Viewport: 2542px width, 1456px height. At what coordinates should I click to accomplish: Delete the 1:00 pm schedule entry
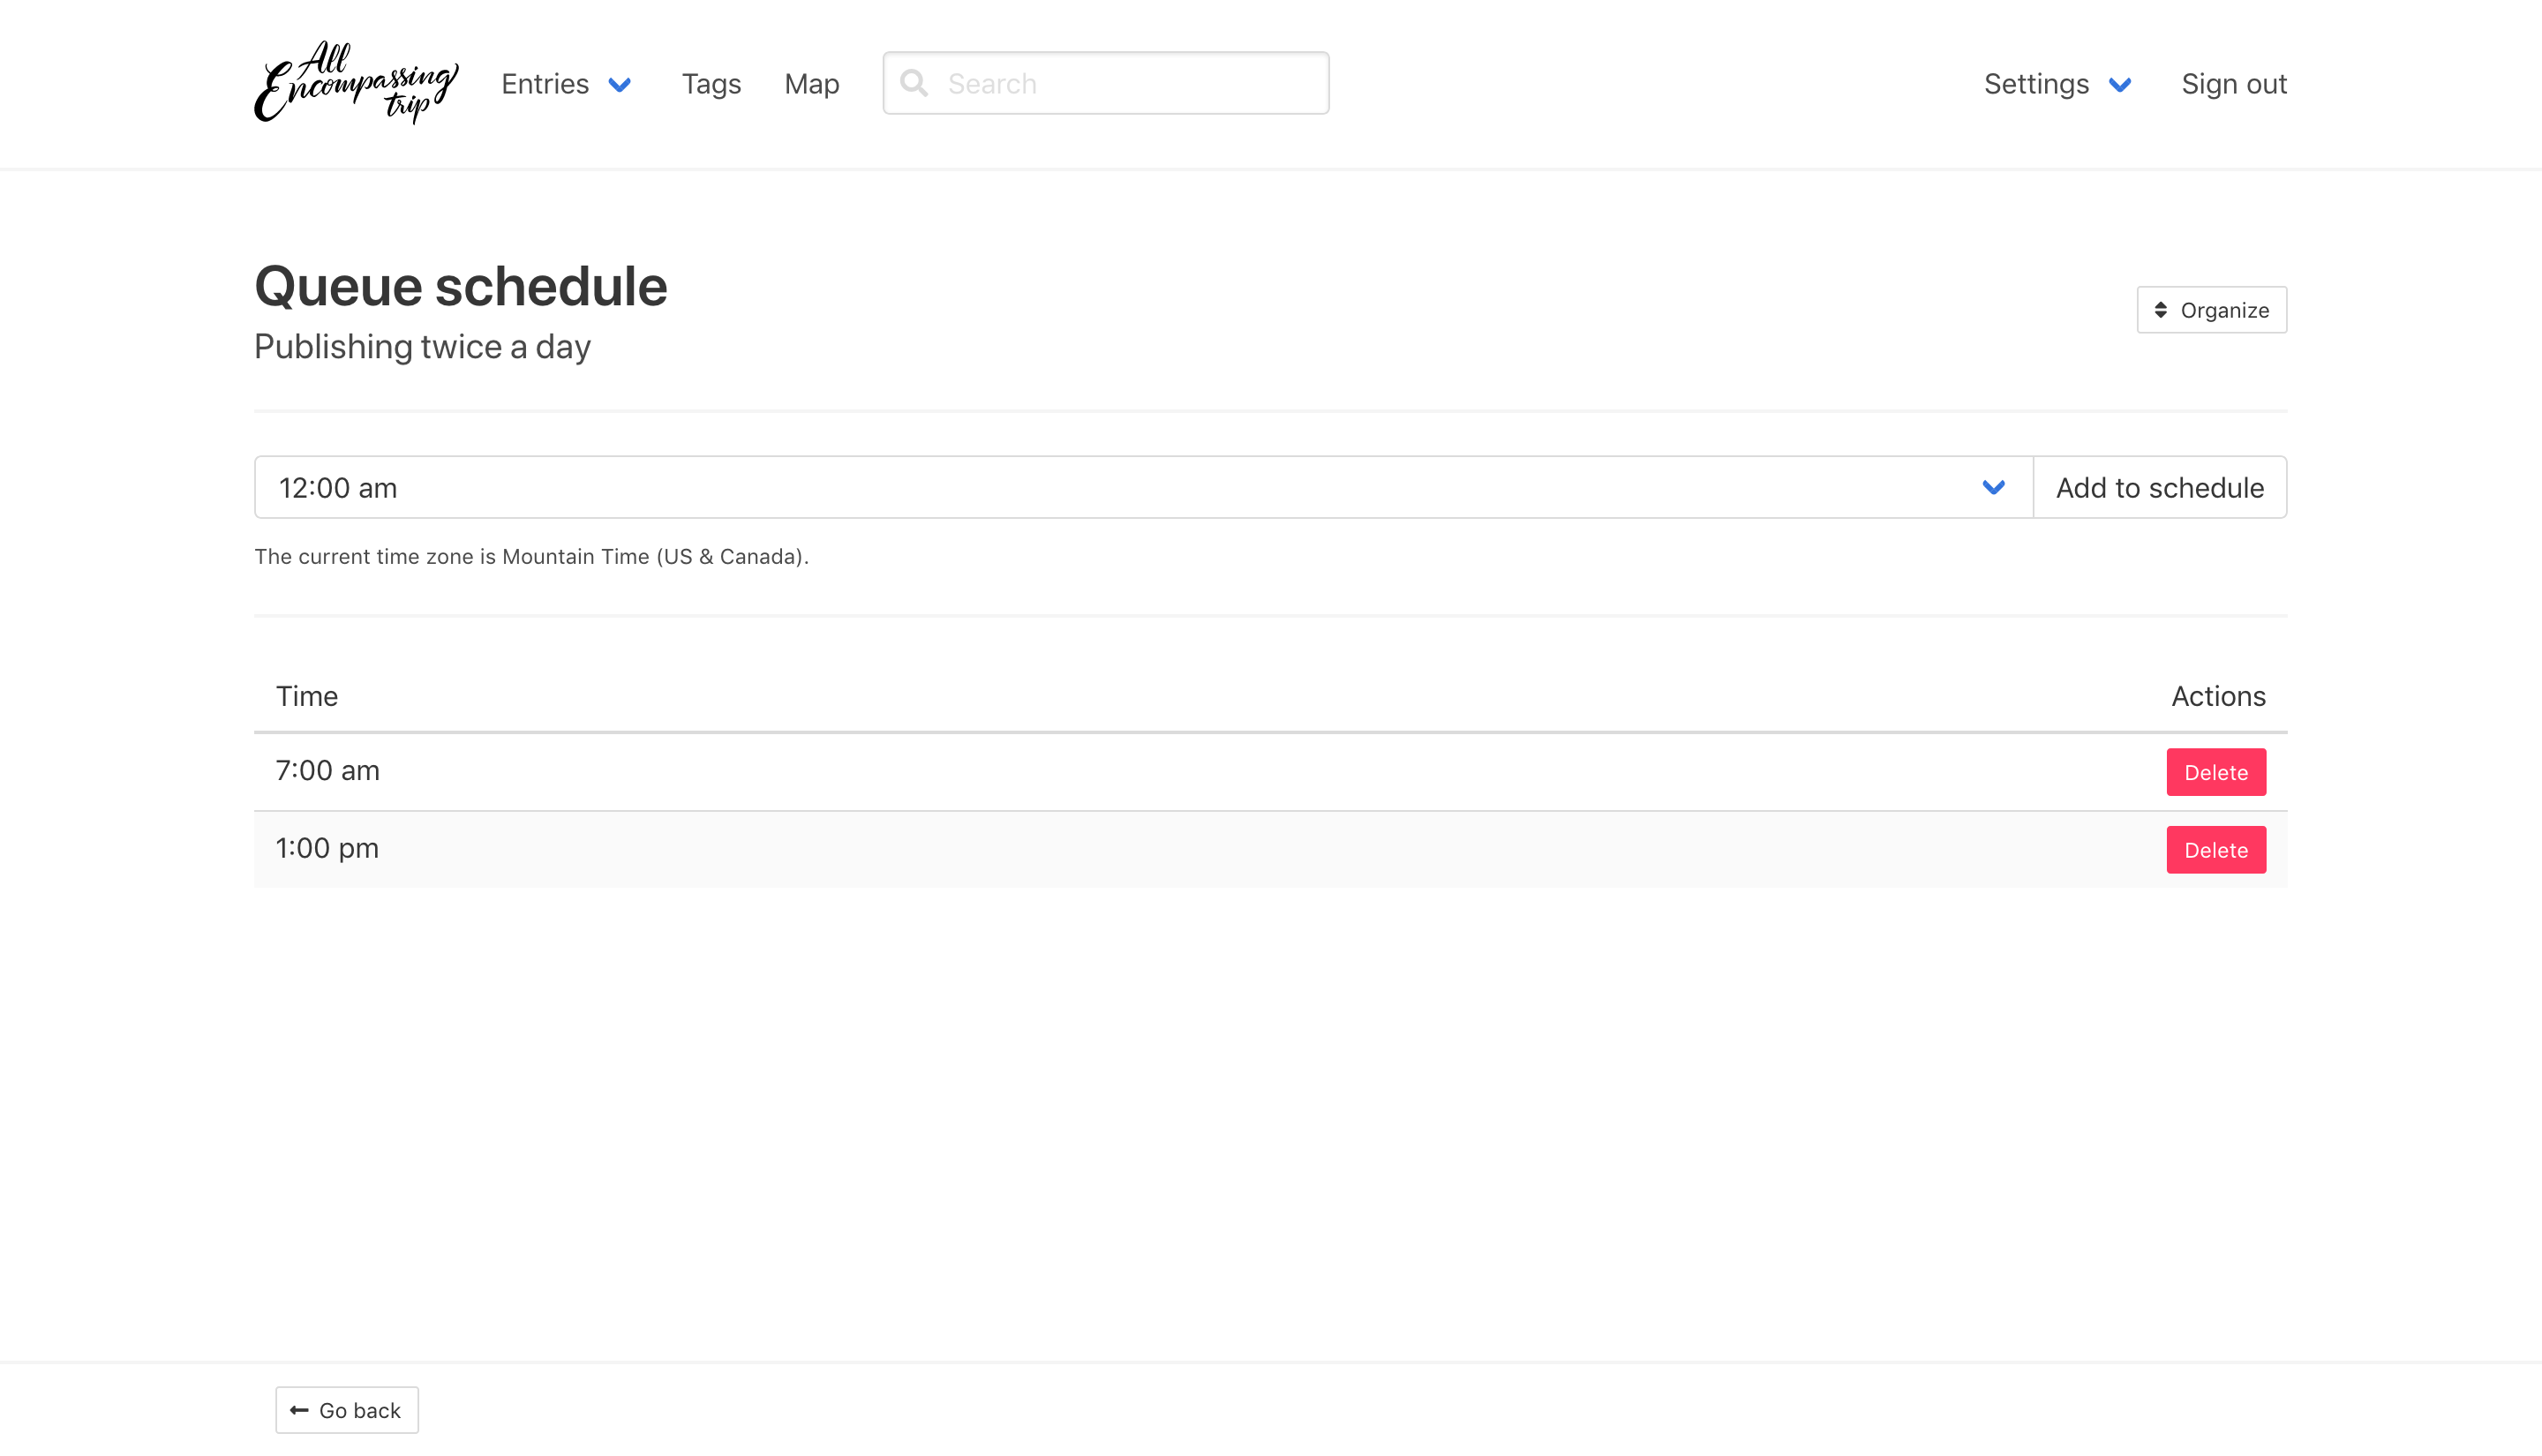[x=2215, y=850]
